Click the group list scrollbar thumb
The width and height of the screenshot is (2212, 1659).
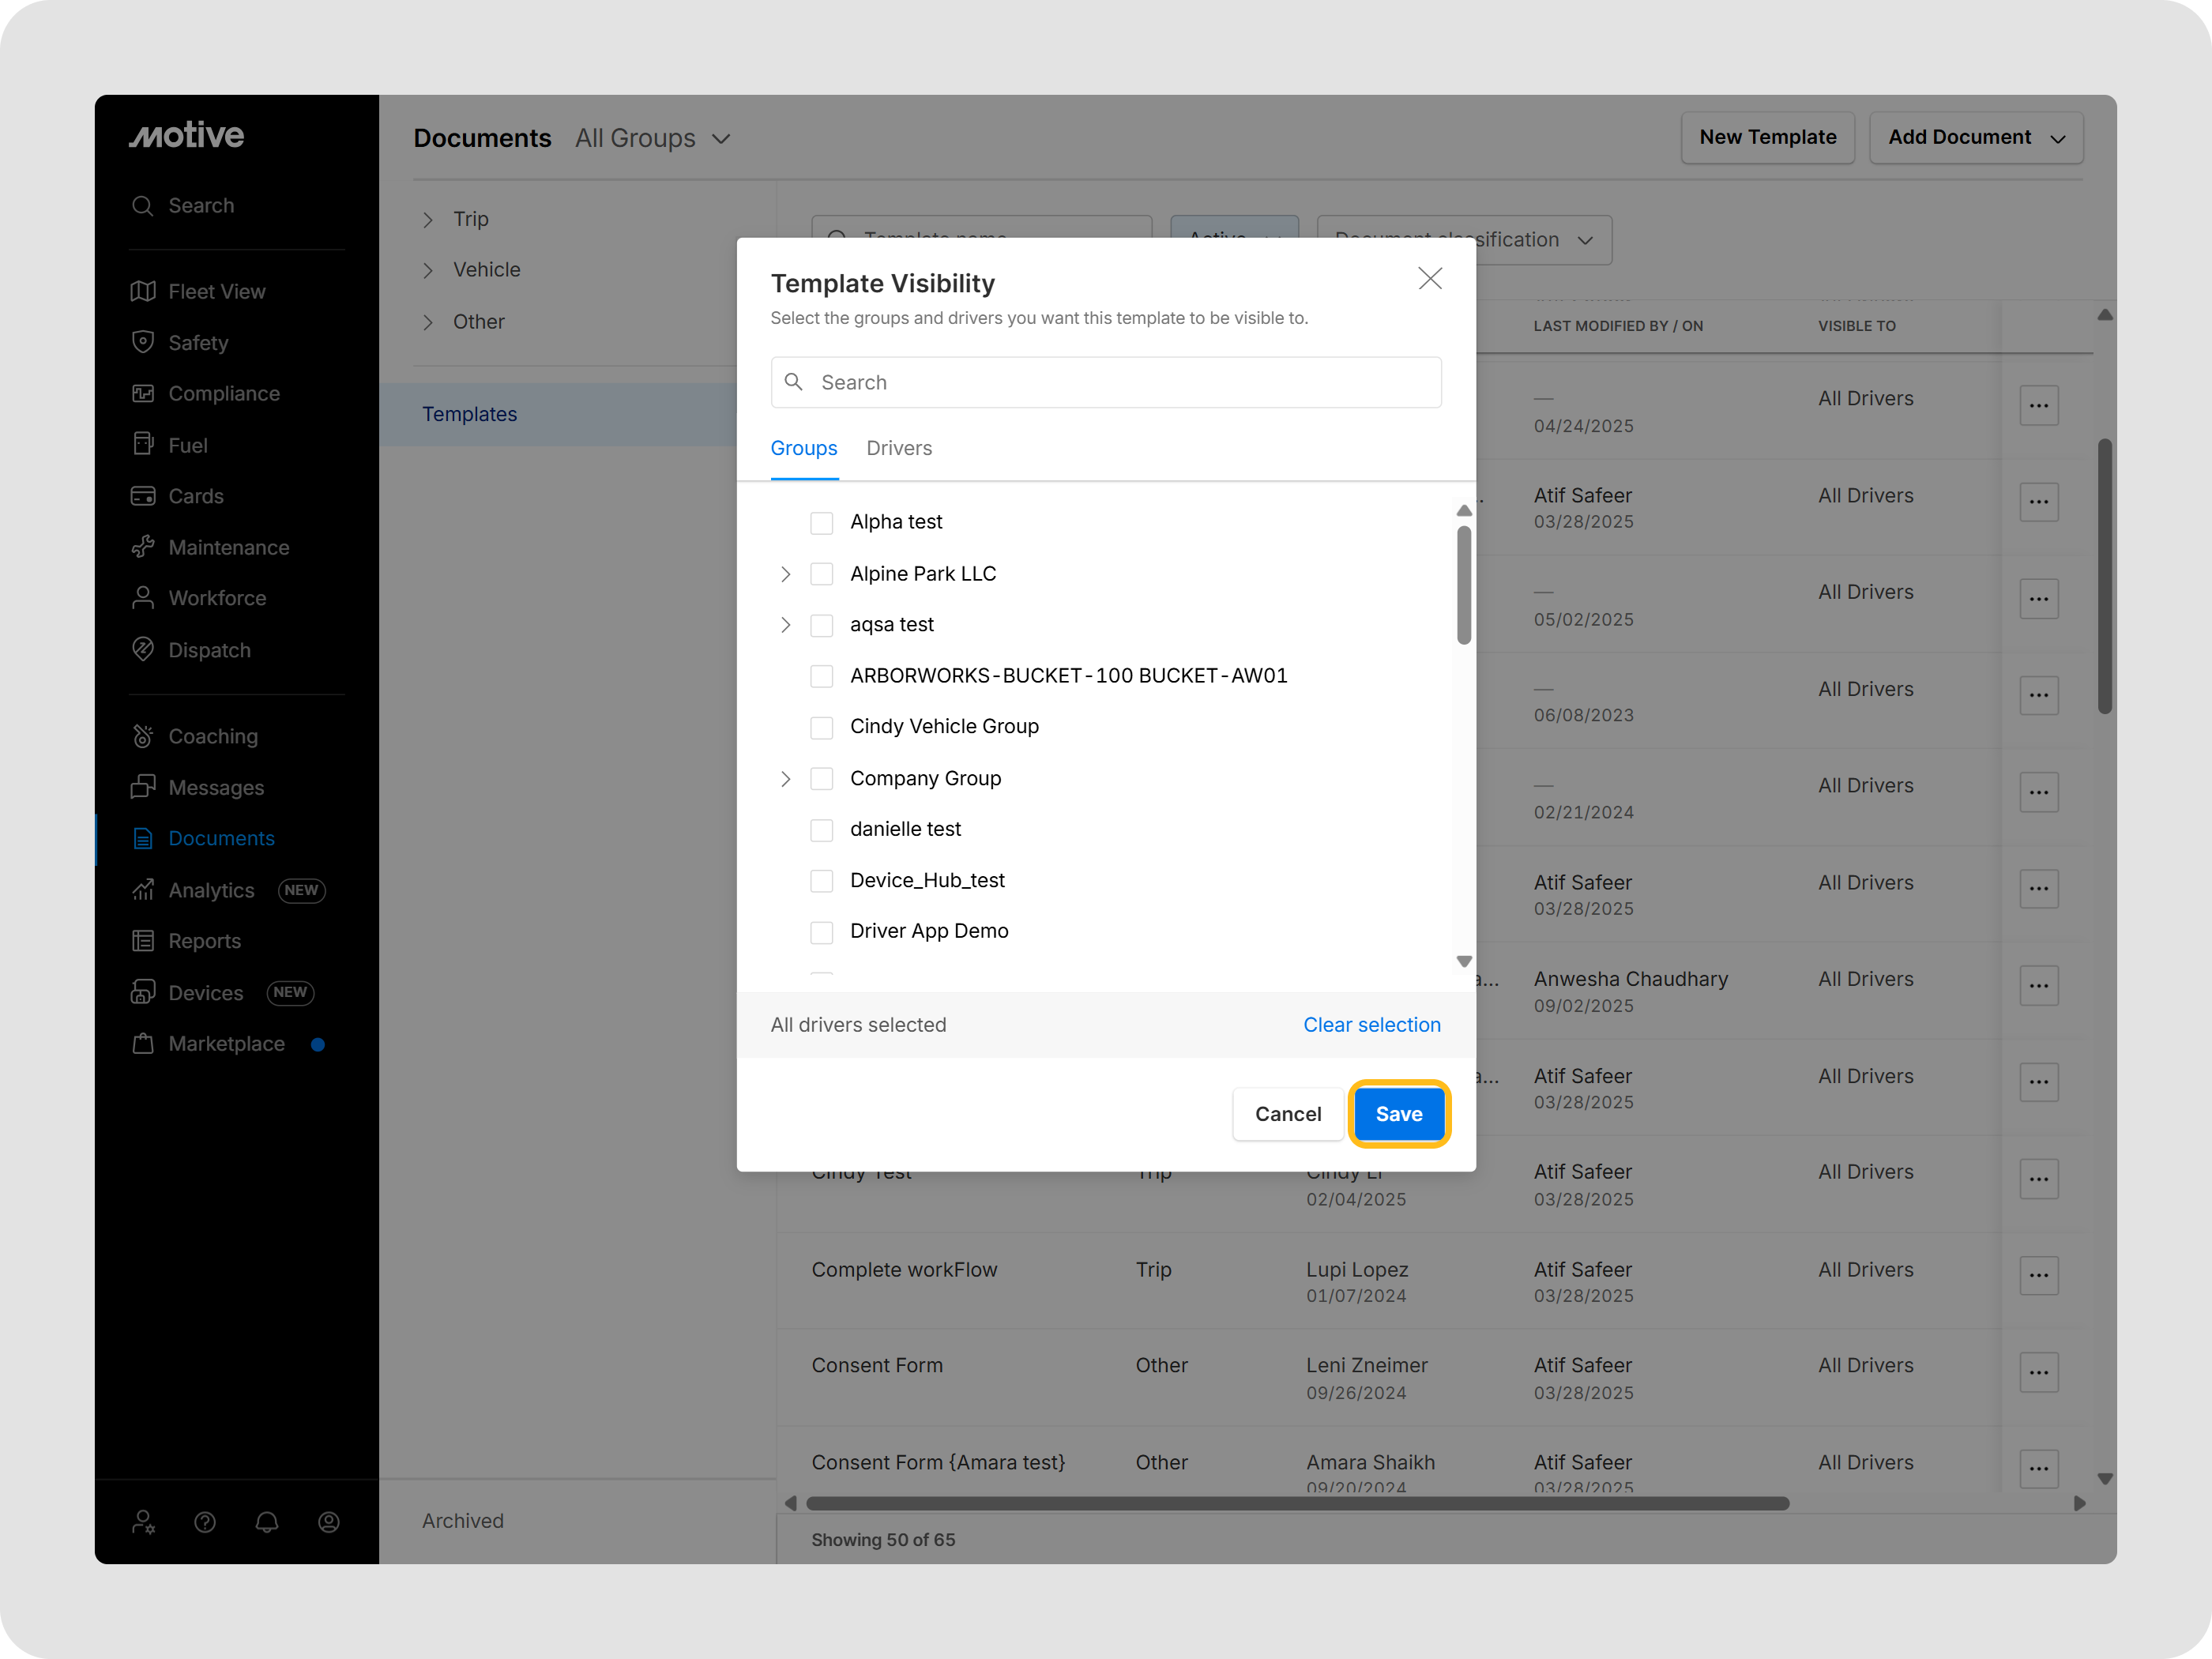click(x=1464, y=586)
